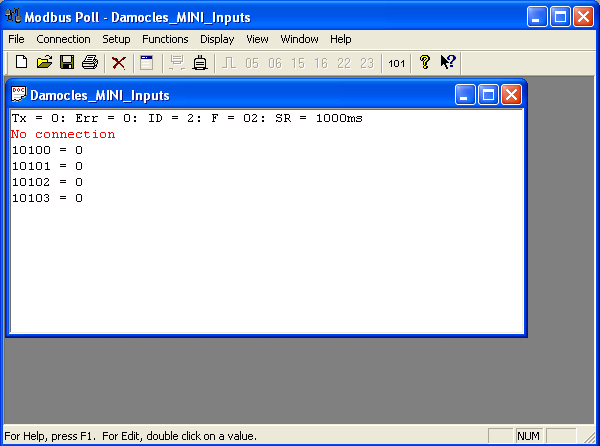Click the 101 toolbar button
Viewport: 600px width, 446px height.
396,63
